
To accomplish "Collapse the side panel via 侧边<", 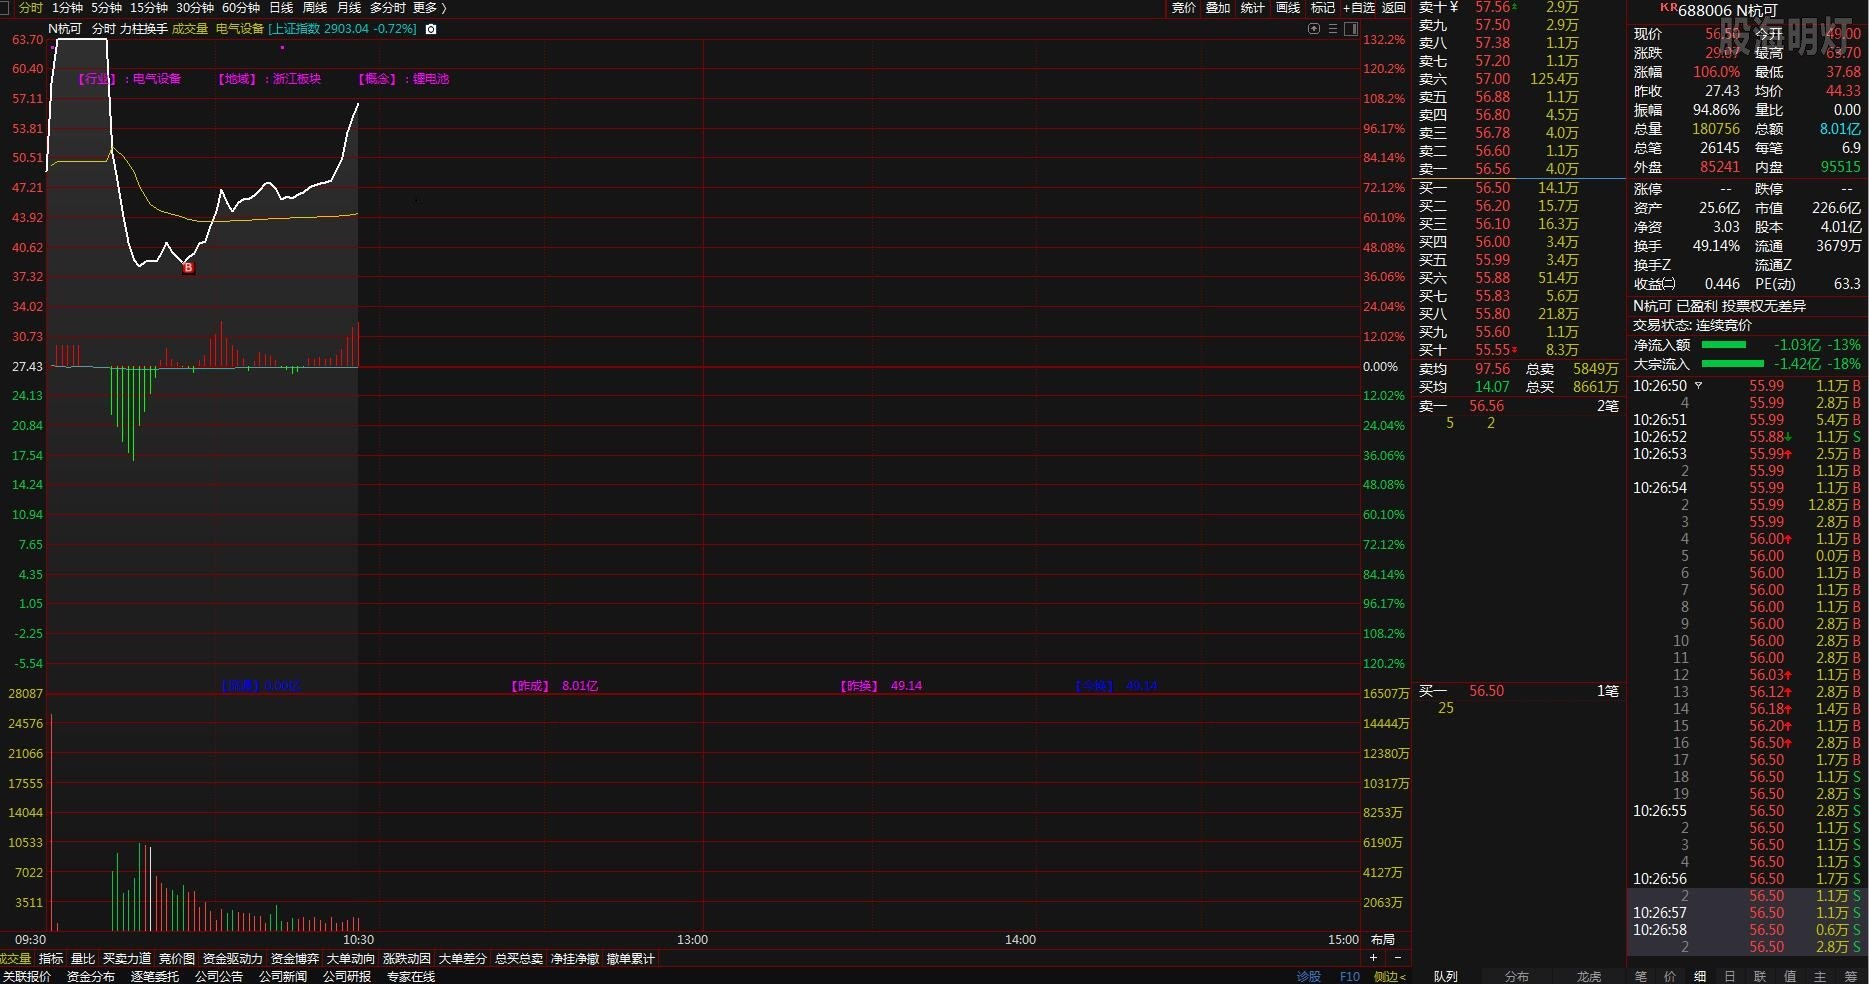I will (1389, 976).
